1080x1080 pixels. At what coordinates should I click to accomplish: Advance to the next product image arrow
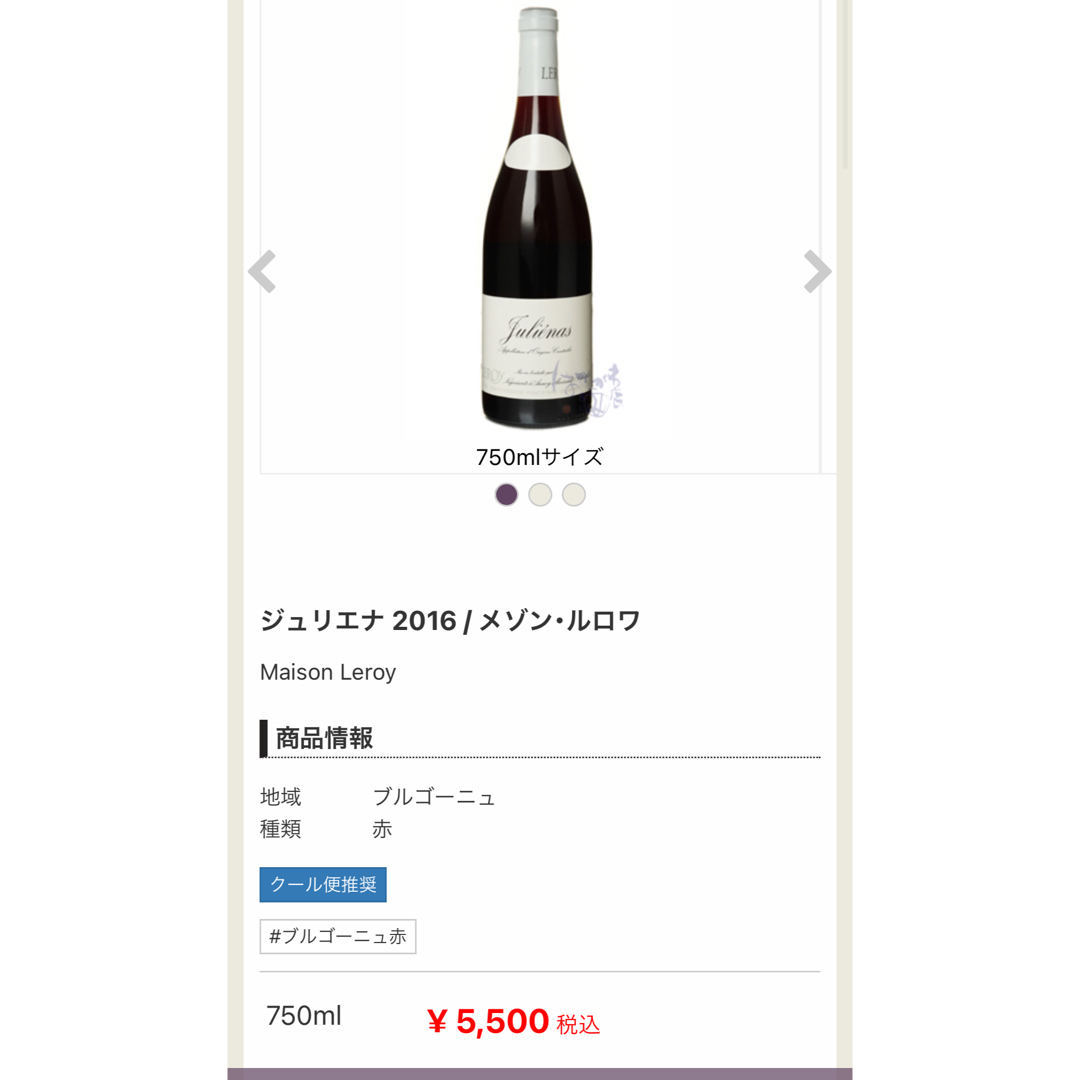(x=818, y=271)
